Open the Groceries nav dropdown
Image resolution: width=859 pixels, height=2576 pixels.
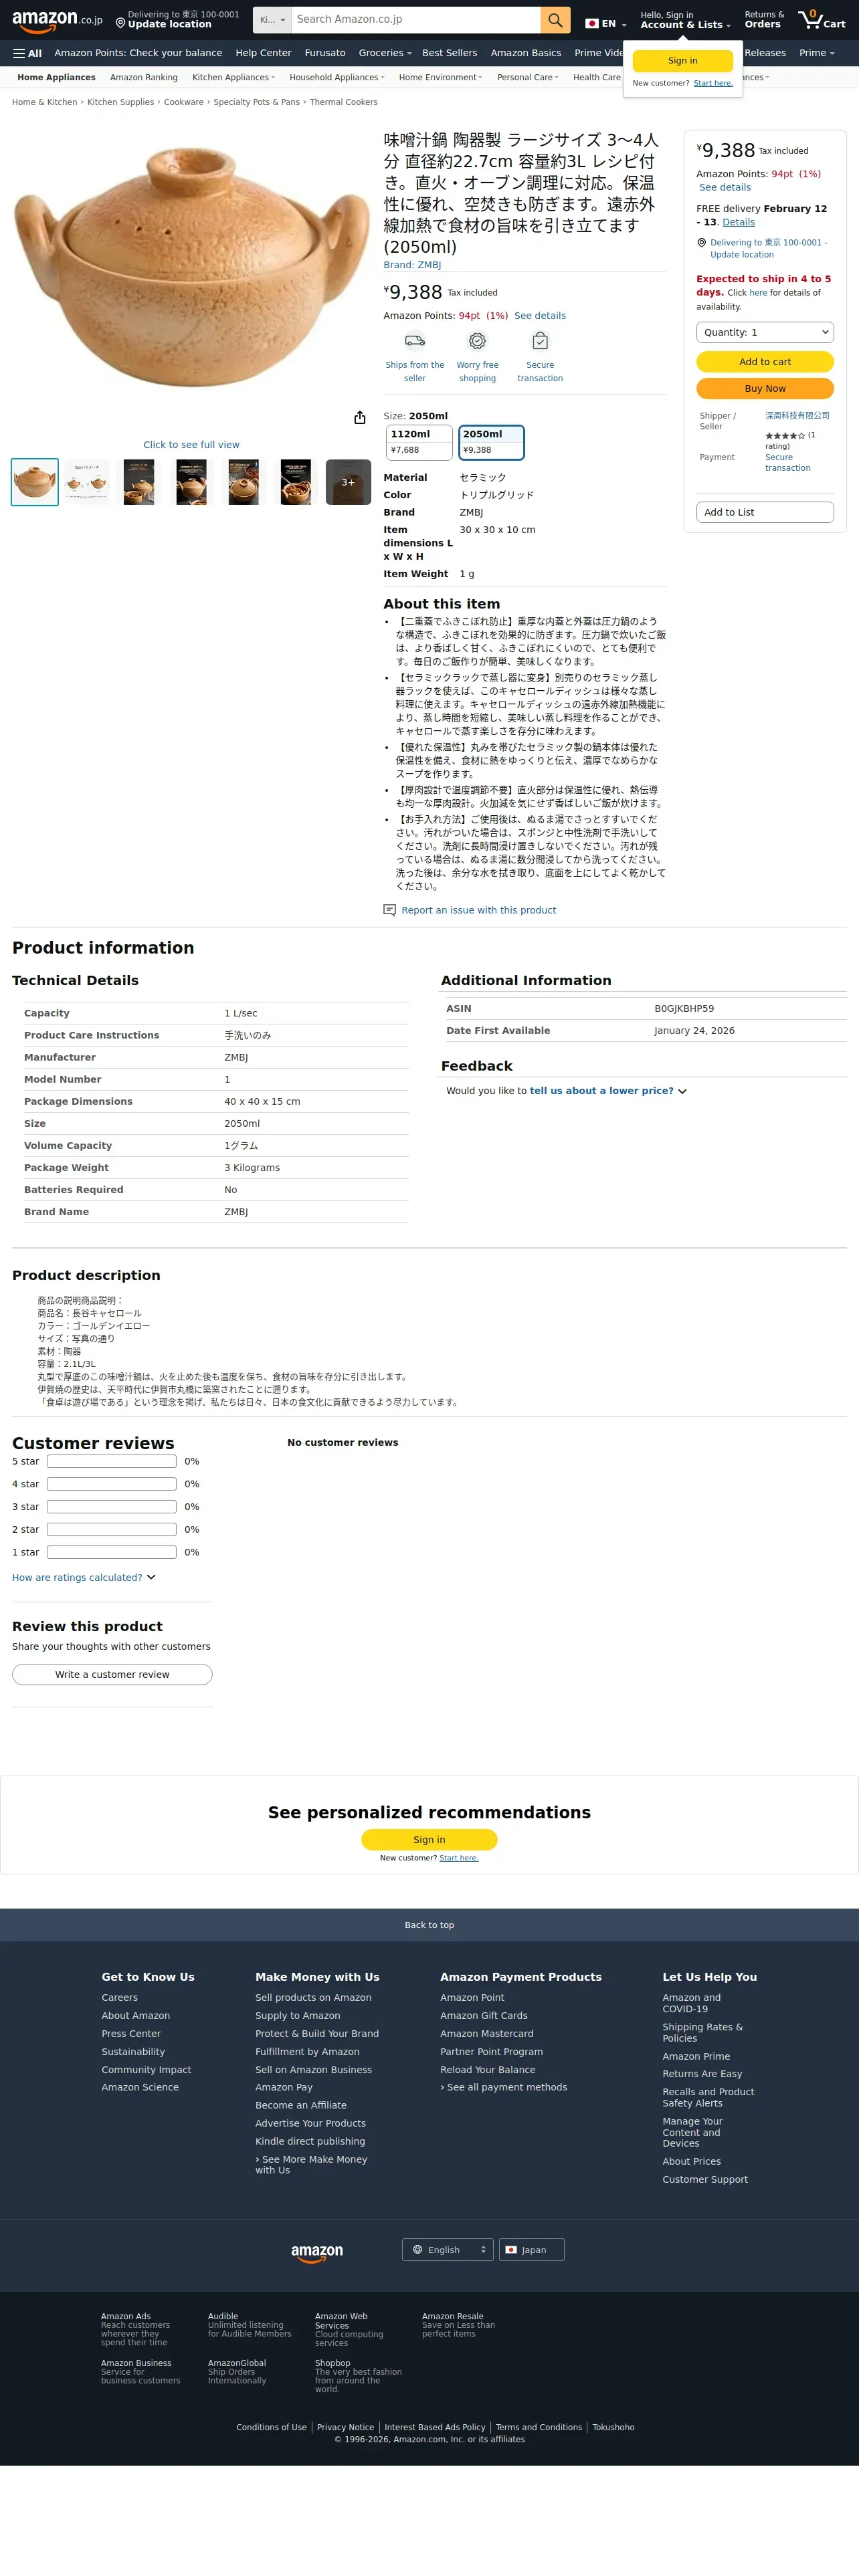[385, 53]
